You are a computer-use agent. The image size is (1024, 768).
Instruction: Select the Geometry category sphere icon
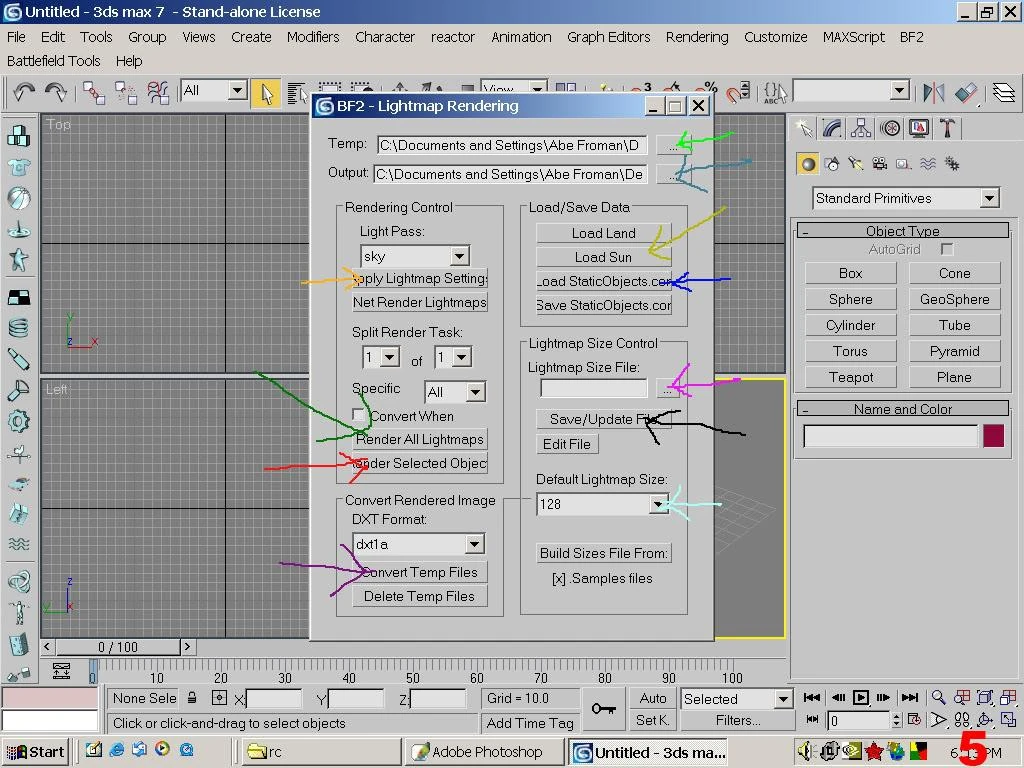coord(808,164)
